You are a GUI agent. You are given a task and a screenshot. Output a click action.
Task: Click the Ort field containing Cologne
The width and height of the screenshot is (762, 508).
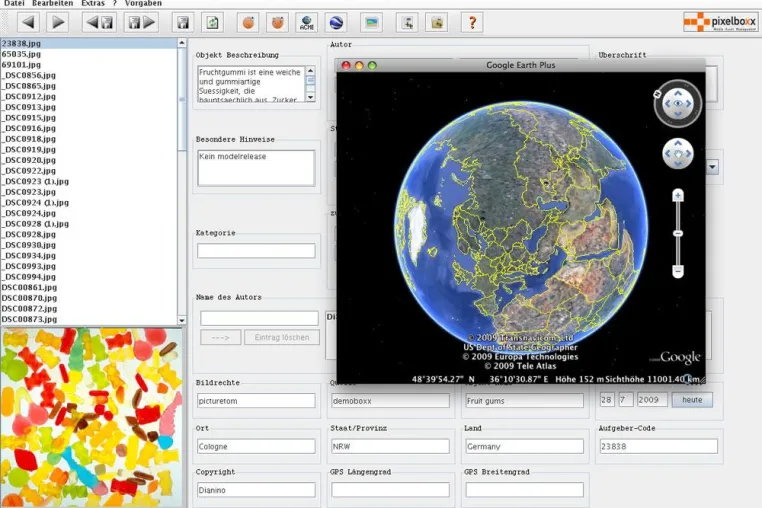(x=256, y=446)
